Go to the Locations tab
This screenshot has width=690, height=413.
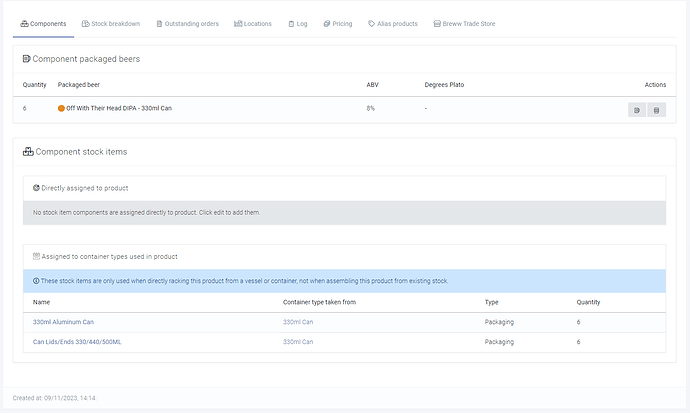pyautogui.click(x=253, y=23)
